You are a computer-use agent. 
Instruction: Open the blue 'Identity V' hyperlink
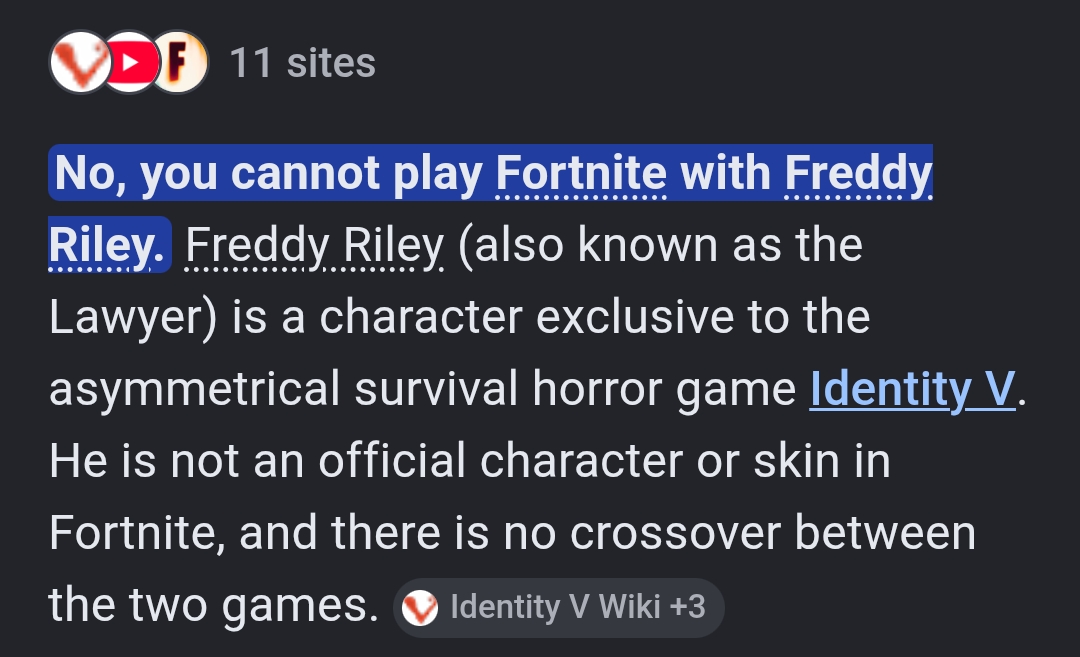click(912, 389)
